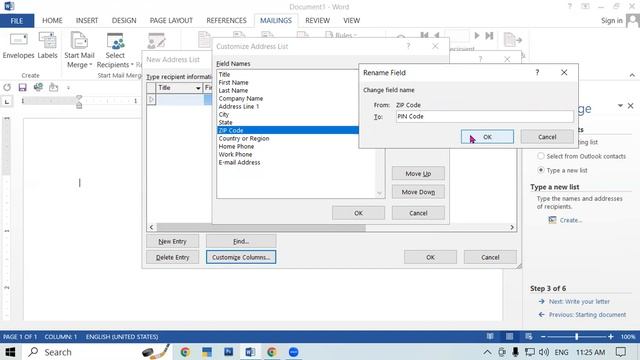Switch to Web Layout view in status bar
Viewport: 640px width, 360px height.
pos(529,337)
